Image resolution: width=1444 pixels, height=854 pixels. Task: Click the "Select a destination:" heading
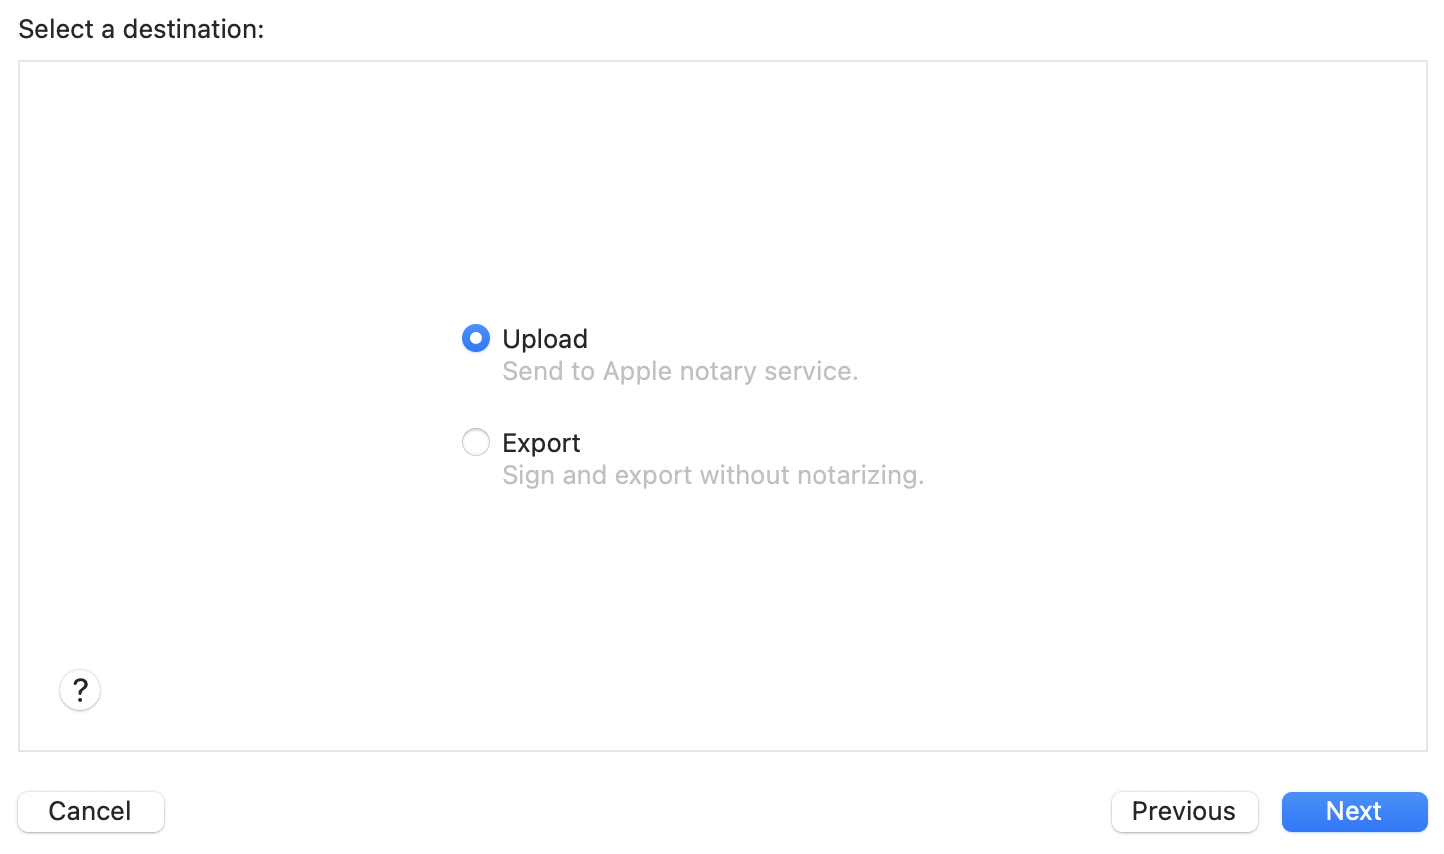pyautogui.click(x=141, y=29)
